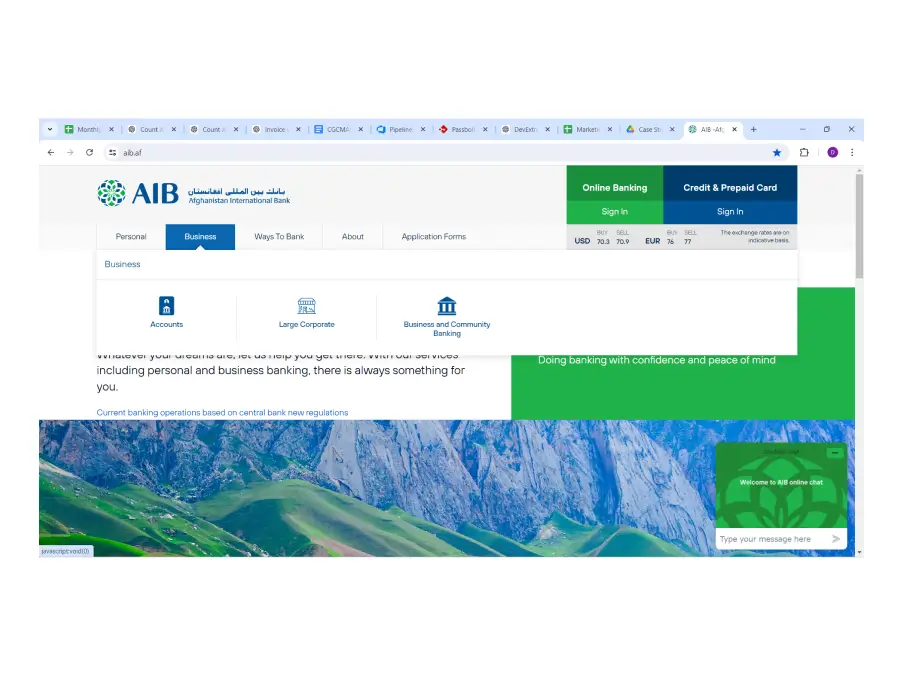Click Sign In under Credit & Prepaid Card

tap(729, 212)
